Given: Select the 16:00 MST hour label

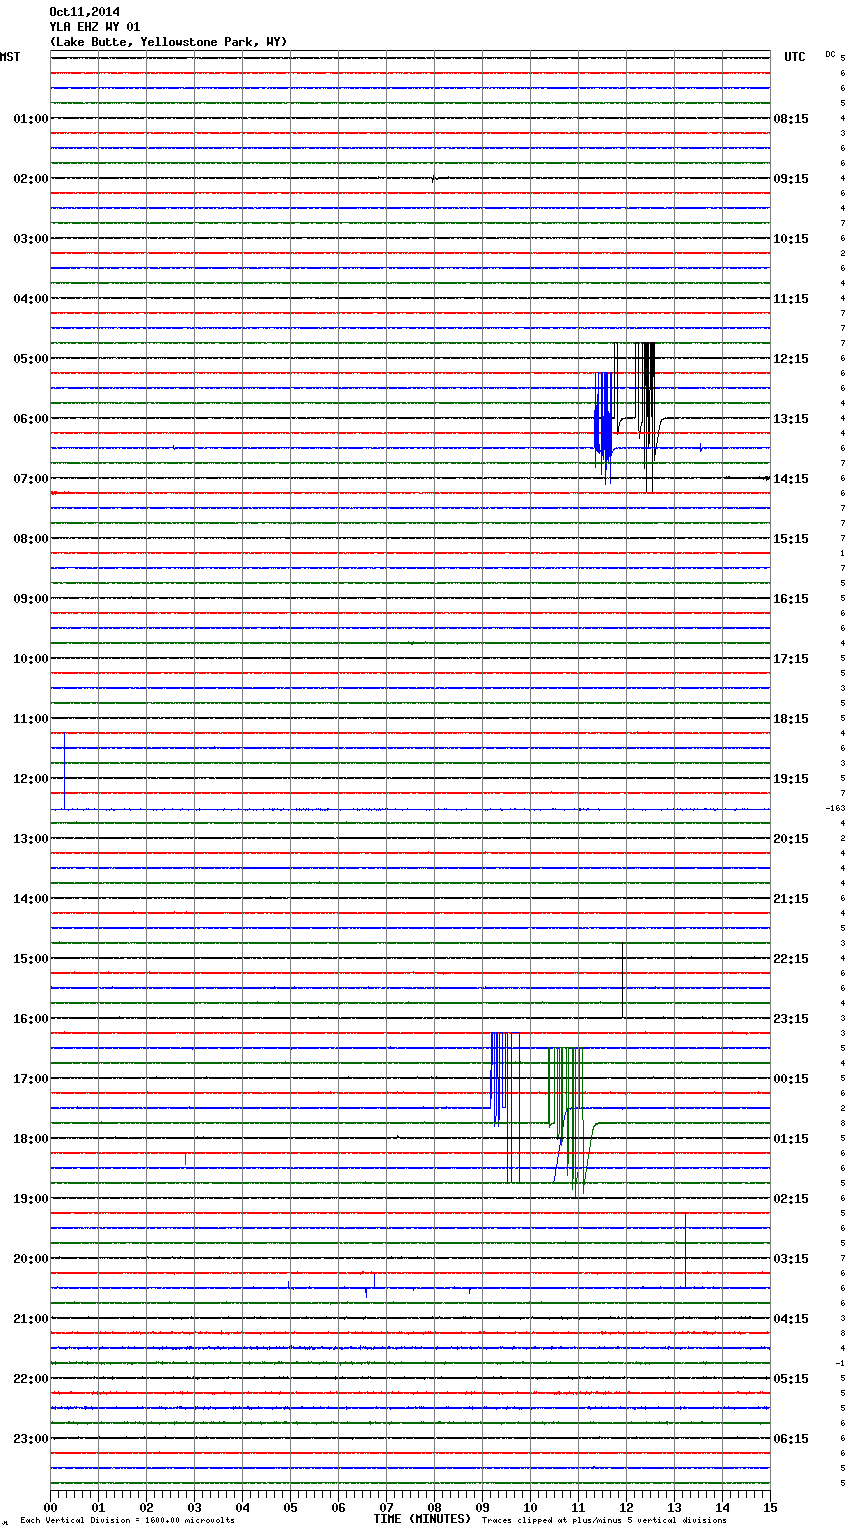Looking at the screenshot, I should (31, 1019).
